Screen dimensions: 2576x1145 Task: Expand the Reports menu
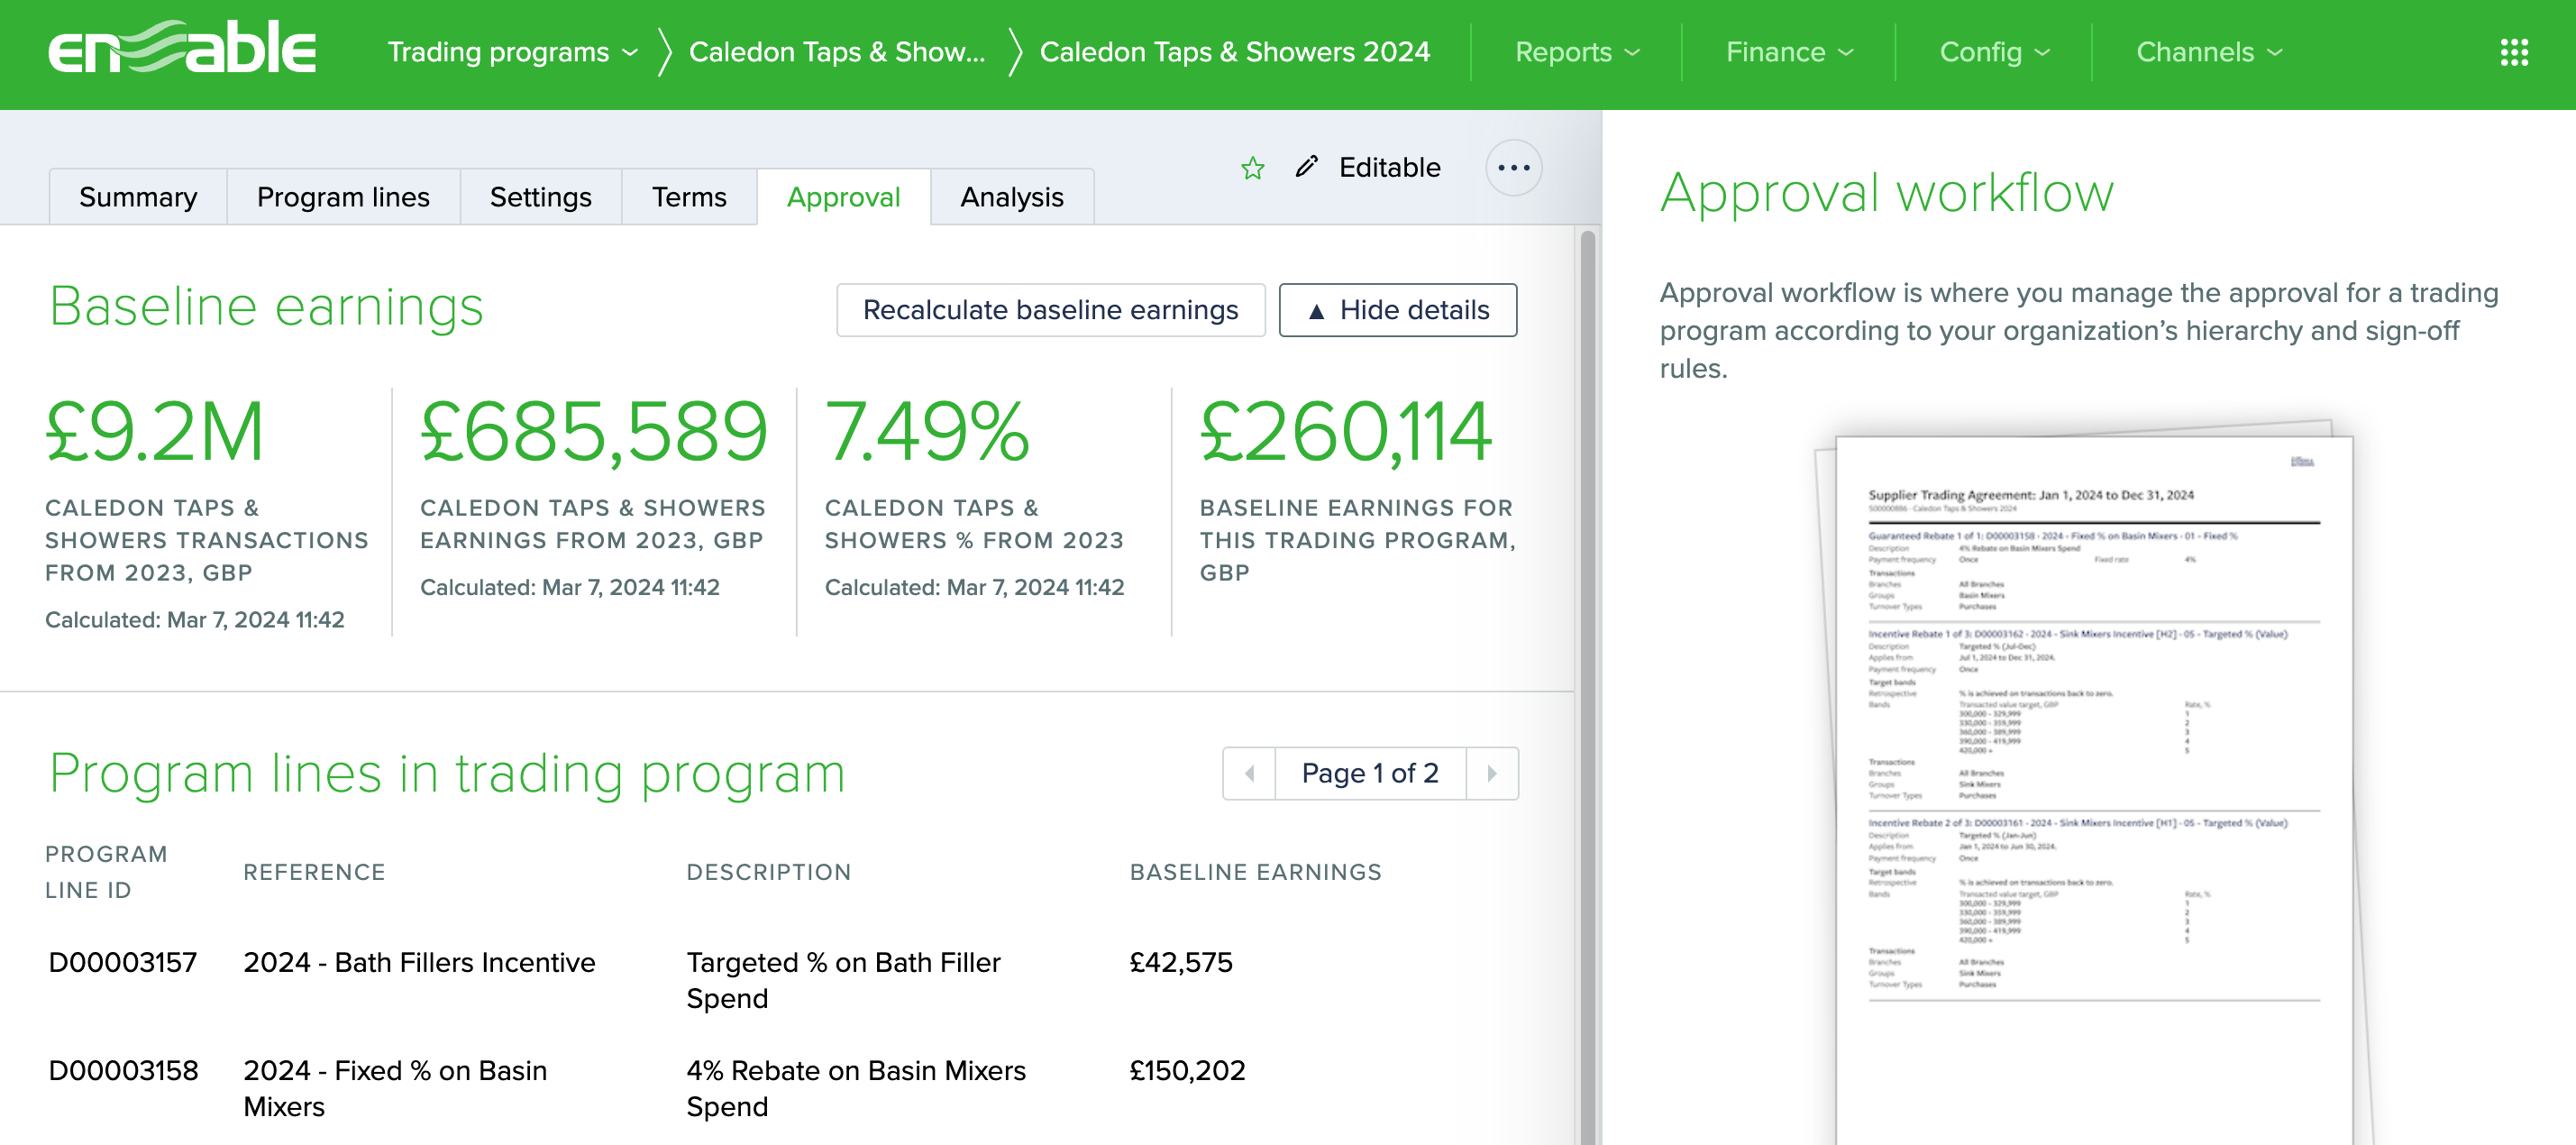point(1577,52)
